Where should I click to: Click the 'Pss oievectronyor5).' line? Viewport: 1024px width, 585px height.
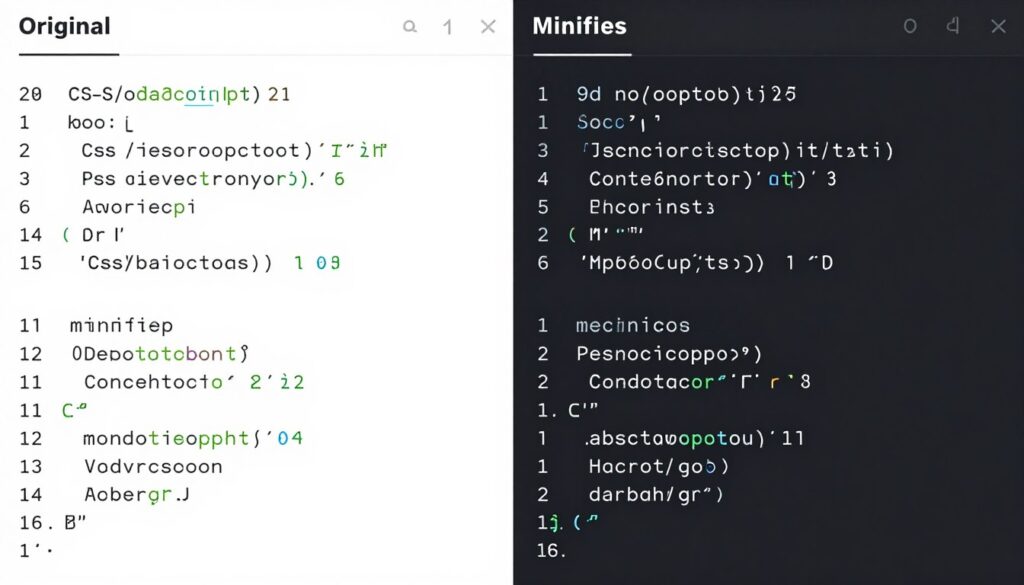click(x=213, y=178)
